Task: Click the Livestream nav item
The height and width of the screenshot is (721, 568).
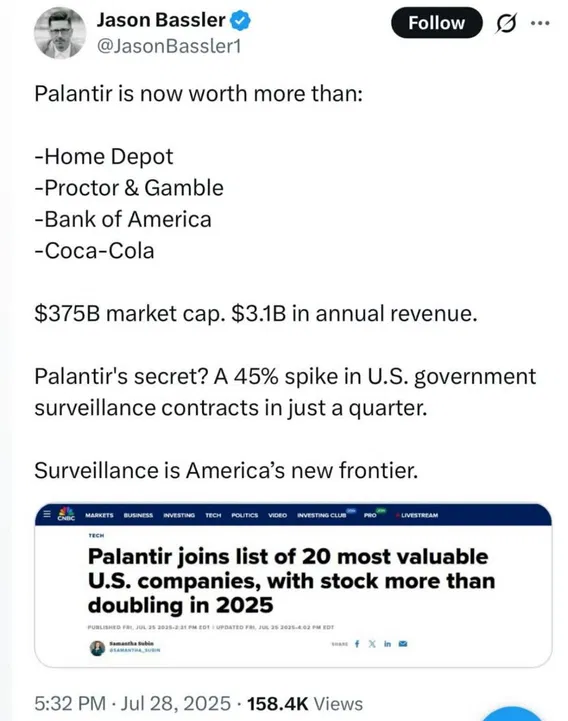Action: pos(418,515)
